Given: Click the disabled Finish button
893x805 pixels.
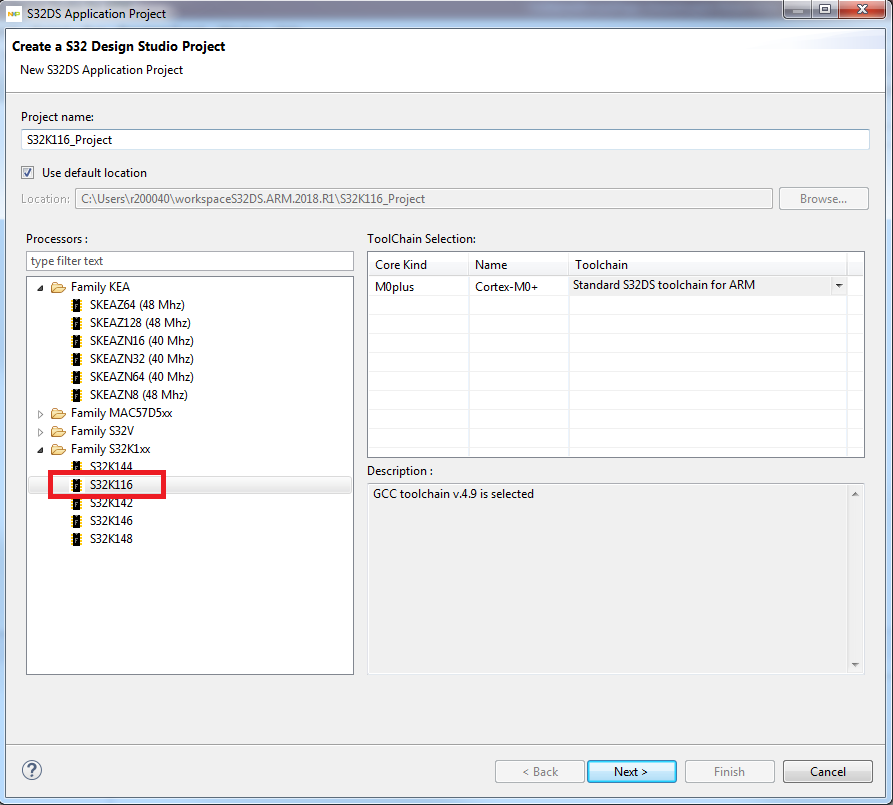Looking at the screenshot, I should (730, 771).
